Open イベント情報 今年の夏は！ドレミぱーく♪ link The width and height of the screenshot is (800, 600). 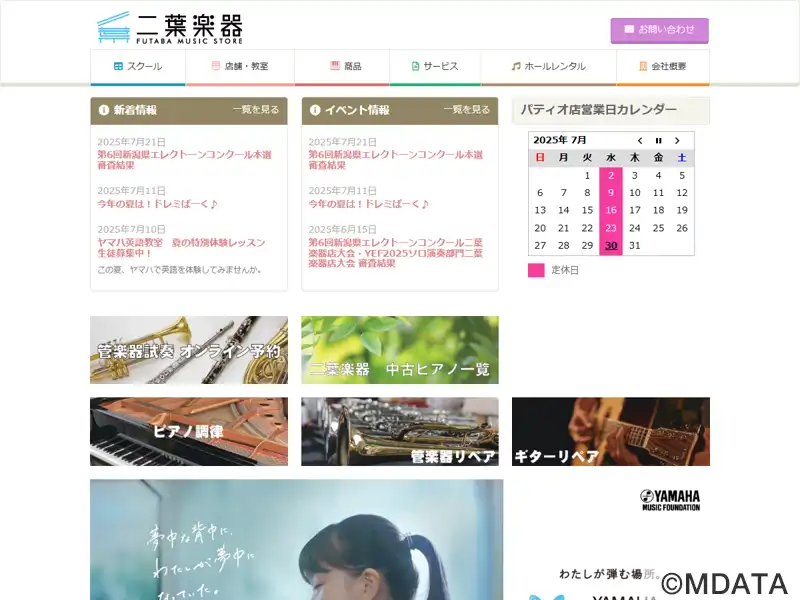tap(368, 204)
